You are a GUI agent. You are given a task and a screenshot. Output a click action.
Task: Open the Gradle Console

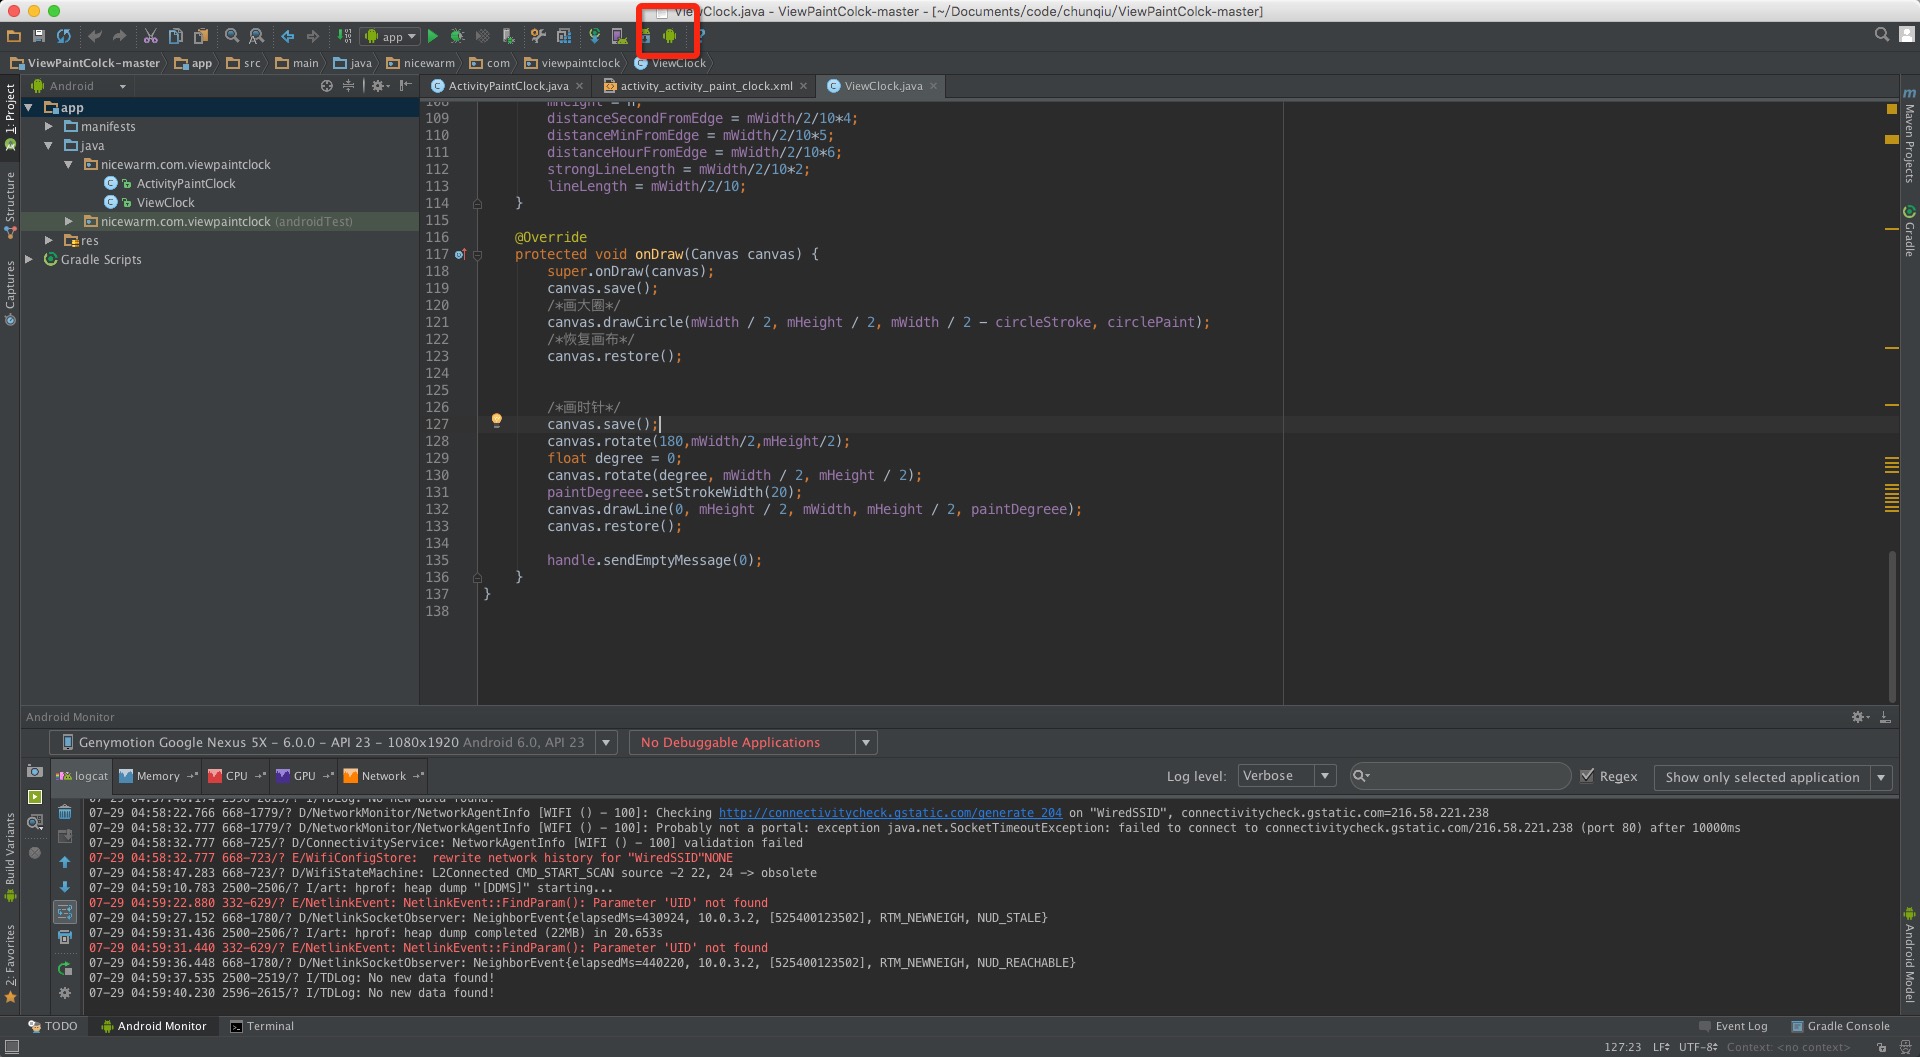tap(1840, 1026)
